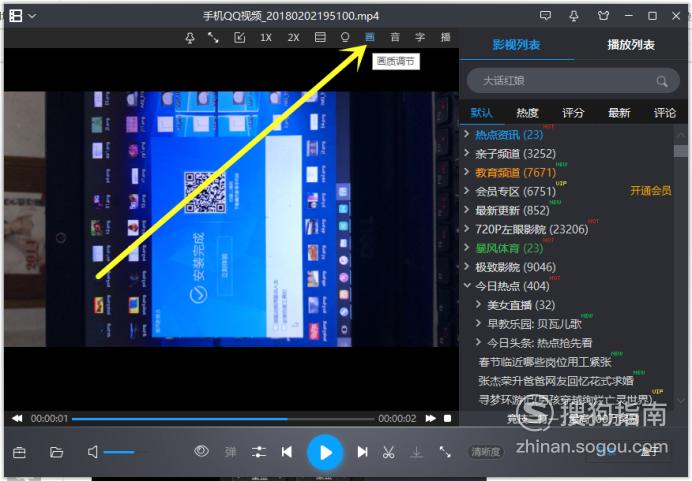Set playback speed to 1X
The height and width of the screenshot is (481, 692).
(x=266, y=38)
